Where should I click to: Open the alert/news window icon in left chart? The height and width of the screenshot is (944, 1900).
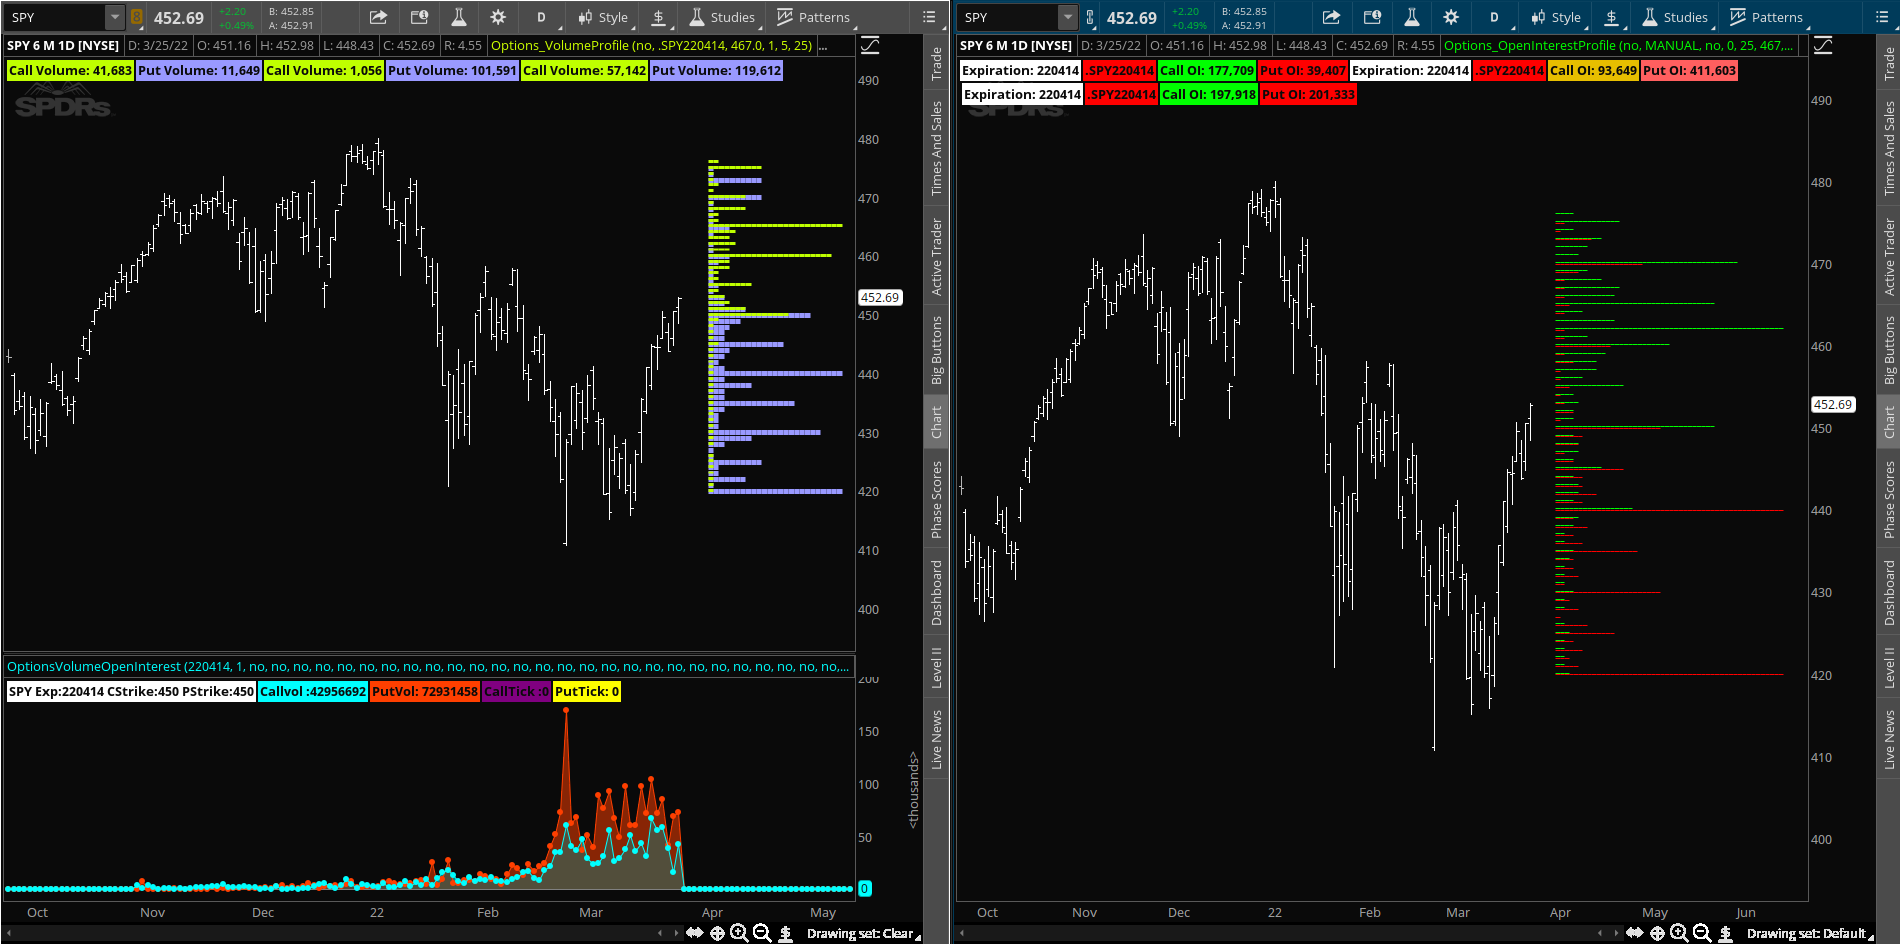pos(420,17)
